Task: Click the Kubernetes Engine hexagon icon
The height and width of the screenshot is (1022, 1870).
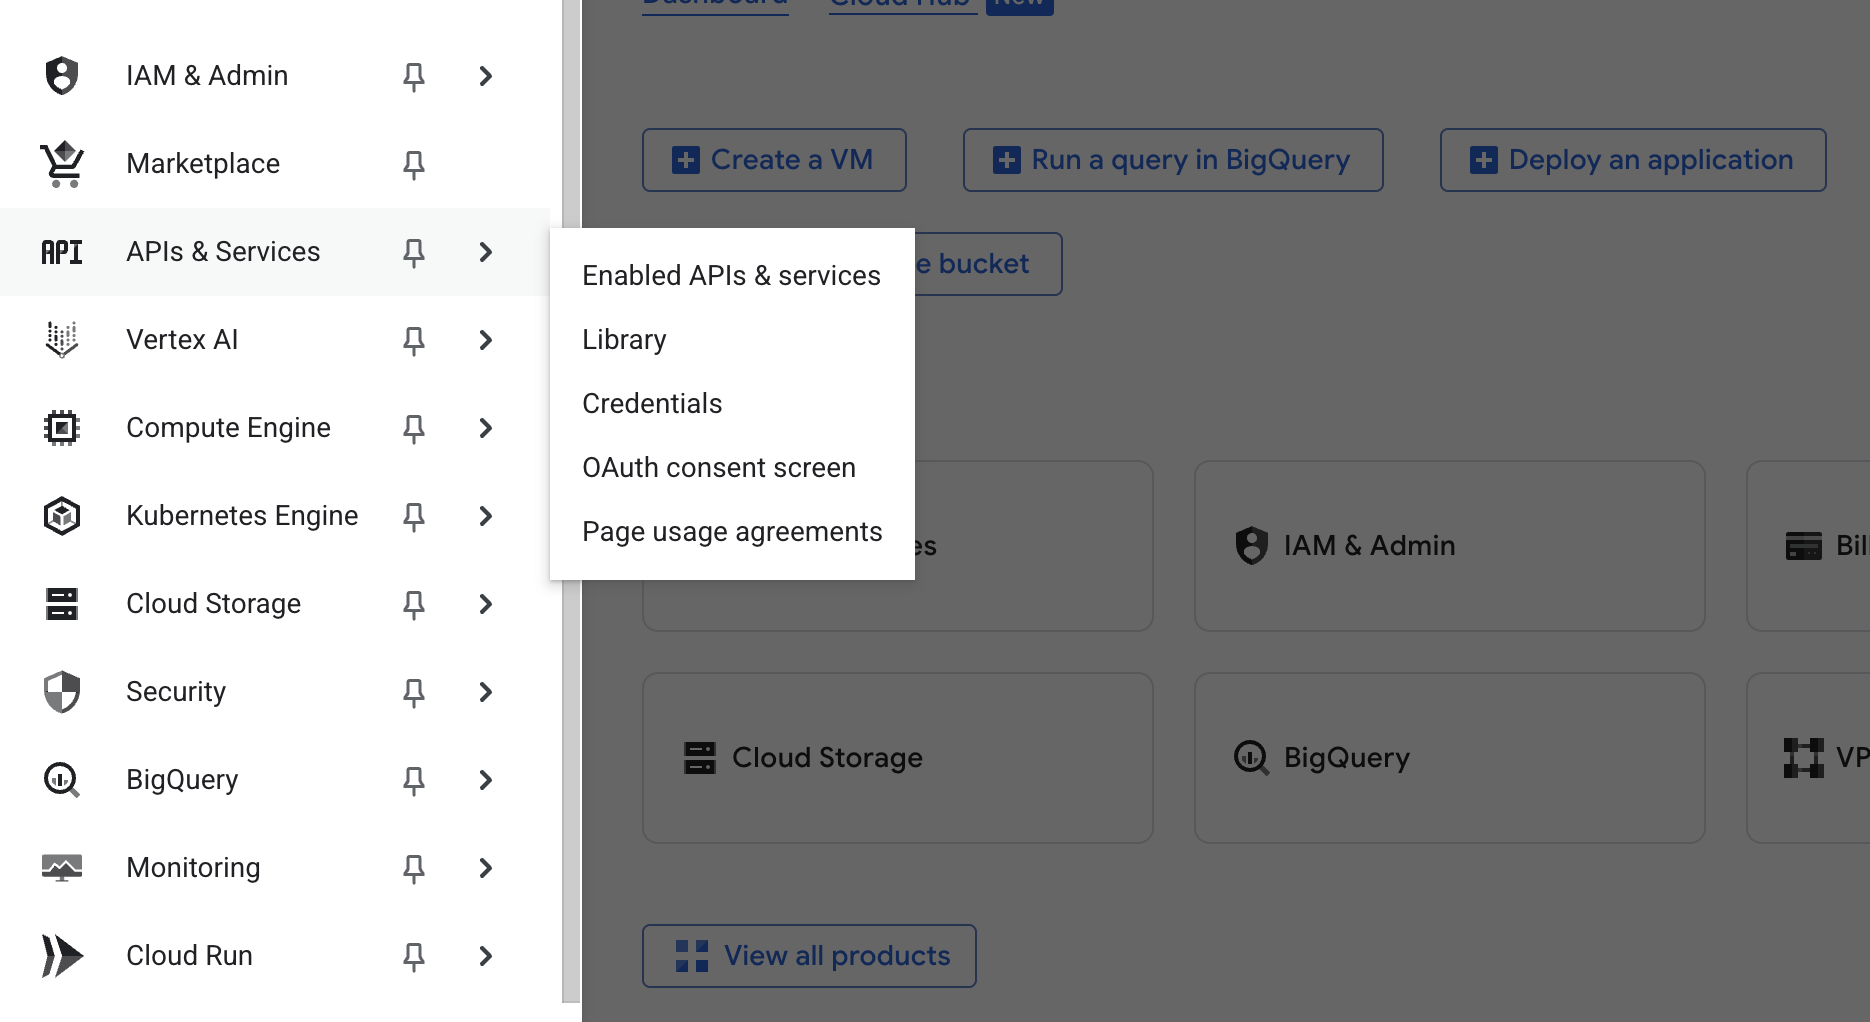Action: (x=62, y=516)
